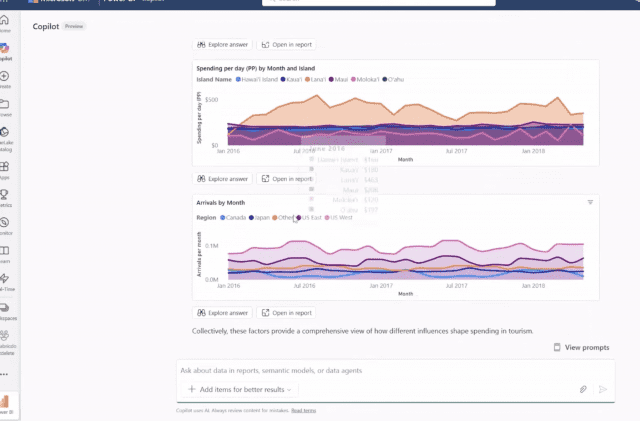Screen dimensions: 640x421
Task: Click Open in report above the Arrivals chart
Action: [x=287, y=179]
